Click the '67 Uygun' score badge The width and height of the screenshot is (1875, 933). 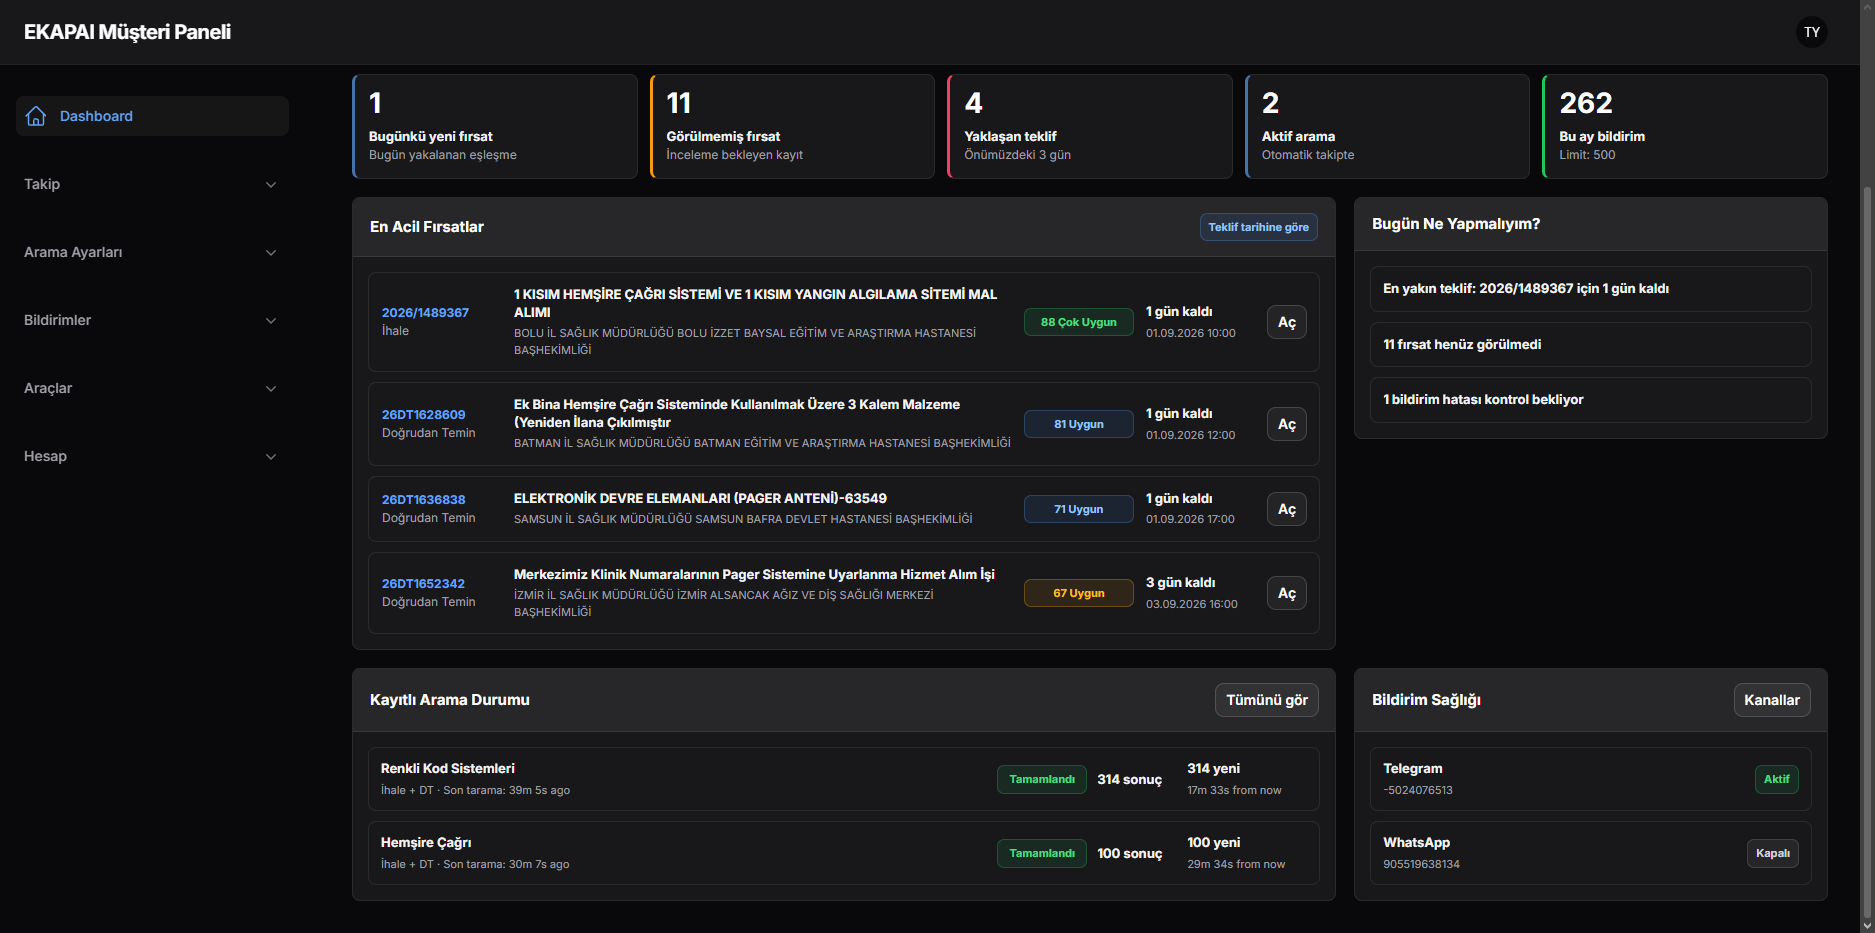(1078, 593)
